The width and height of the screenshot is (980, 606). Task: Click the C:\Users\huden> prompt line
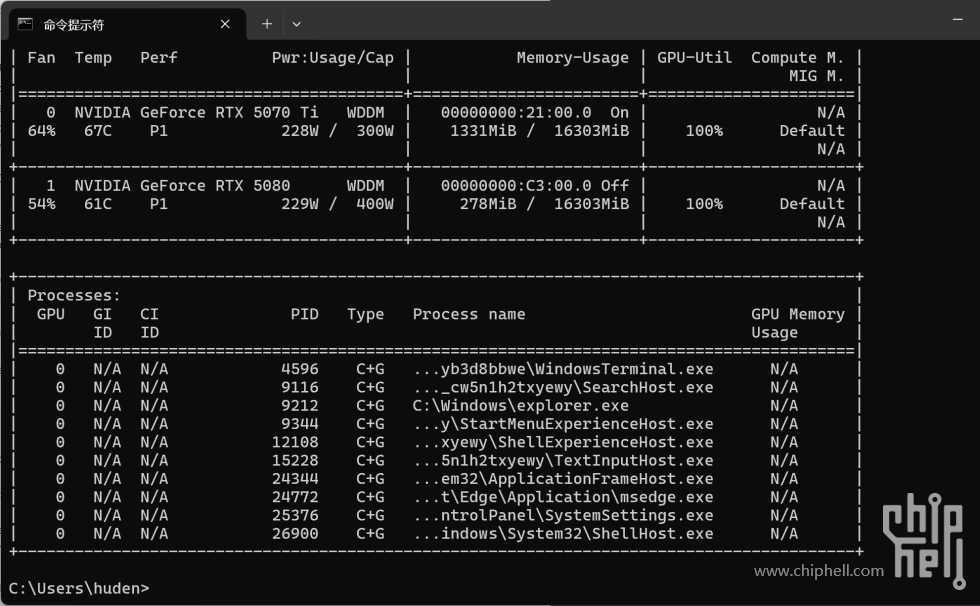[x=79, y=588]
